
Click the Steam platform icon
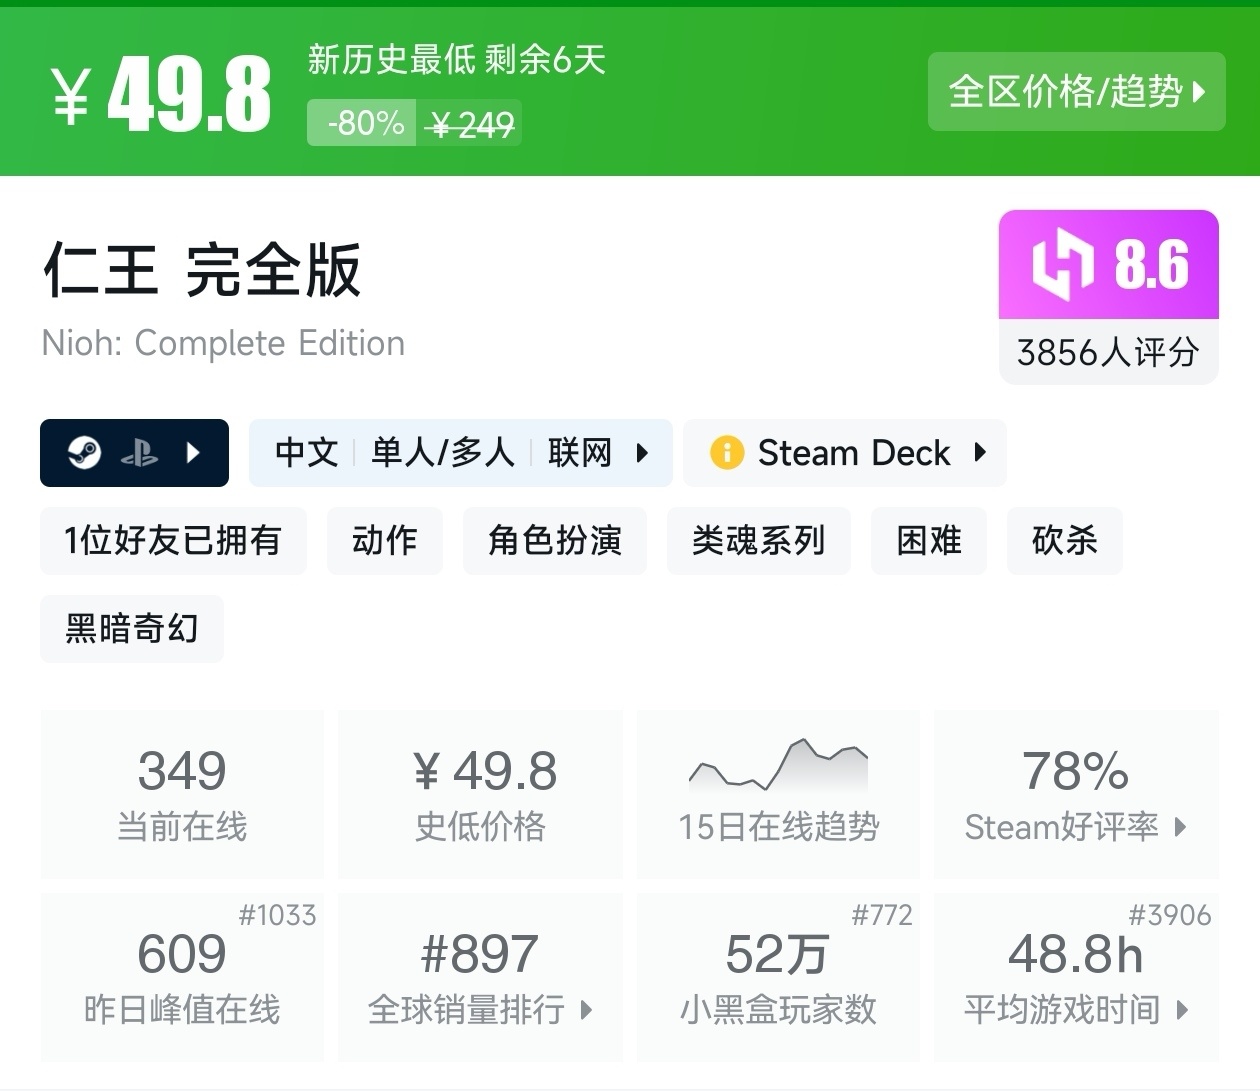(x=84, y=453)
